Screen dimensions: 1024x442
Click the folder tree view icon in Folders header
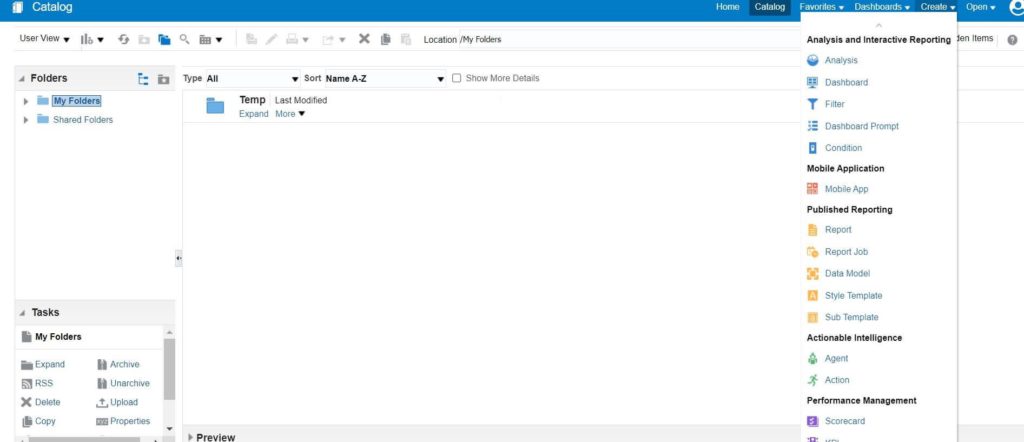[144, 79]
